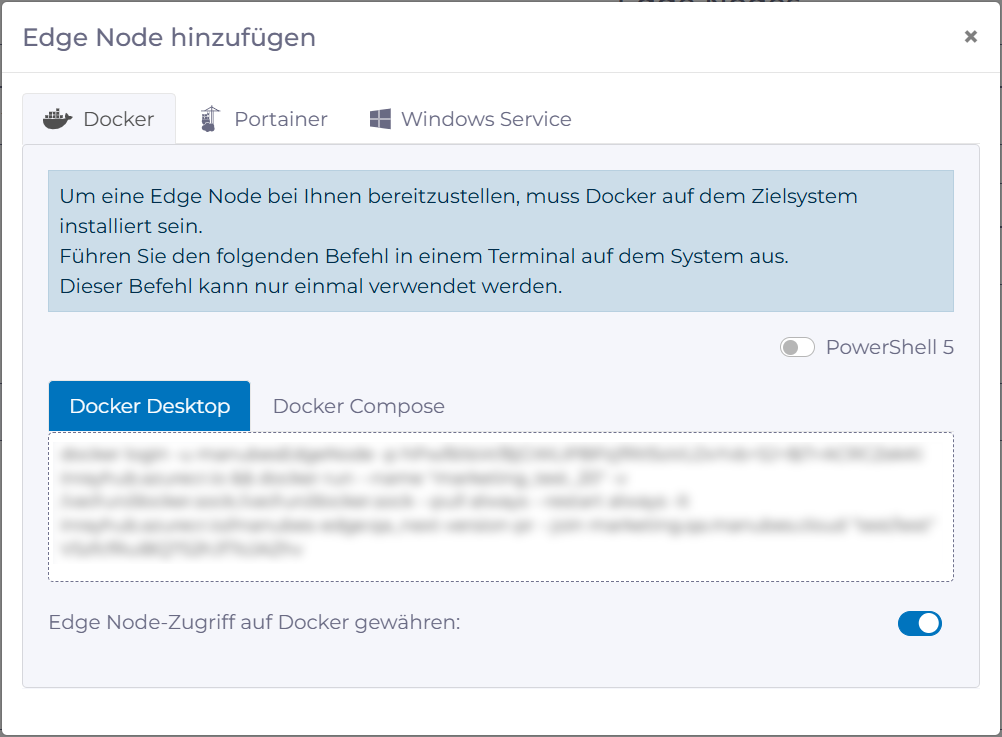This screenshot has height=737, width=1002.
Task: Click 'Dieser Befehl kann nur einmal verwendet werden.'
Action: click(x=311, y=286)
